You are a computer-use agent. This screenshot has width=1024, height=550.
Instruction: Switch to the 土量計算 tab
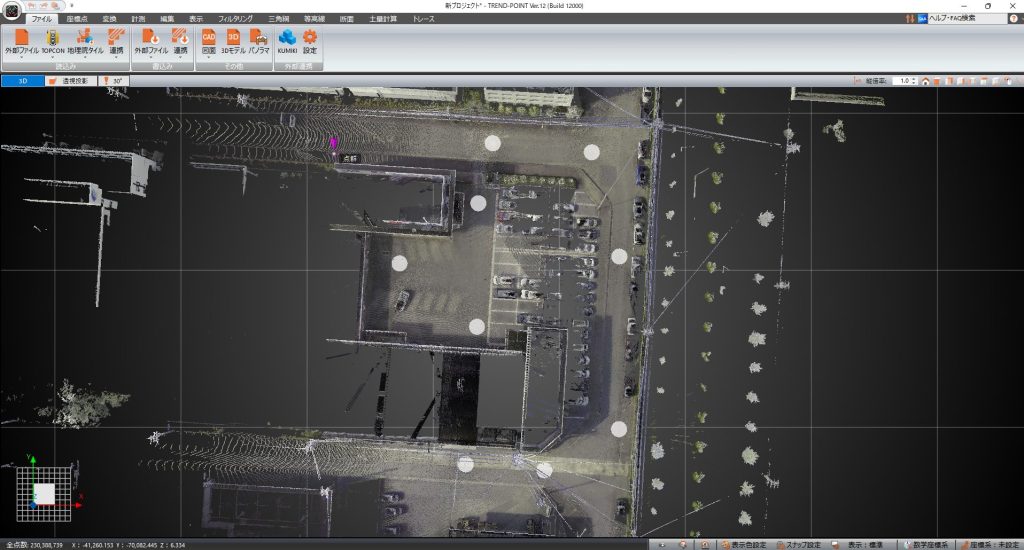pos(384,19)
